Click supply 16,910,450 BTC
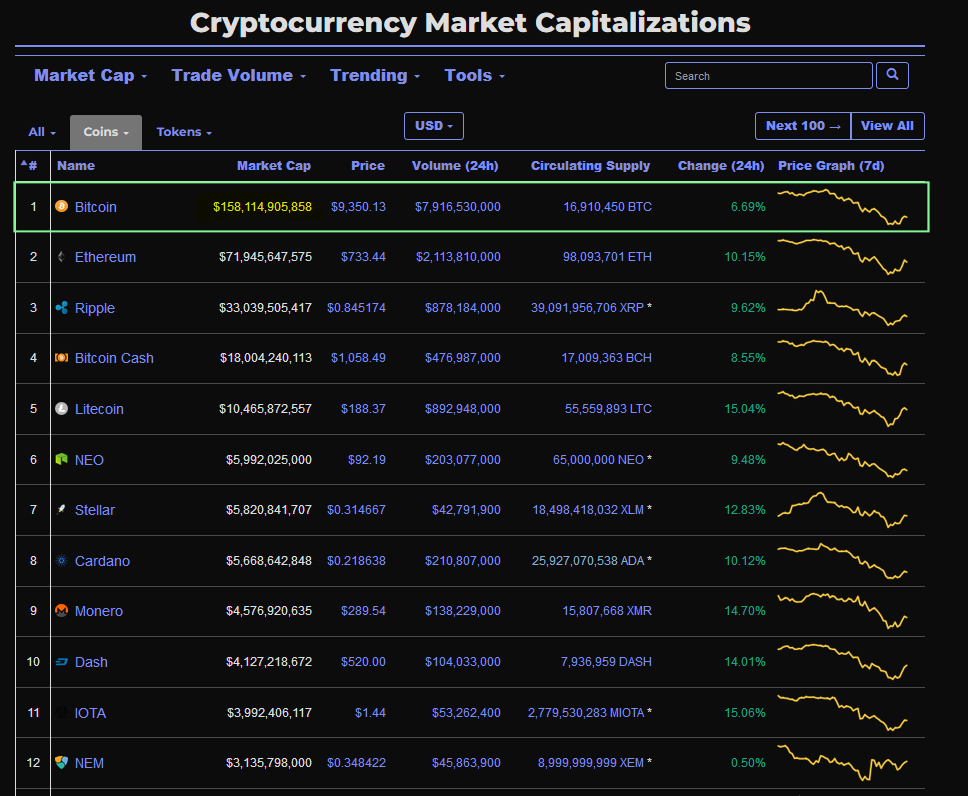This screenshot has height=796, width=968. 607,207
